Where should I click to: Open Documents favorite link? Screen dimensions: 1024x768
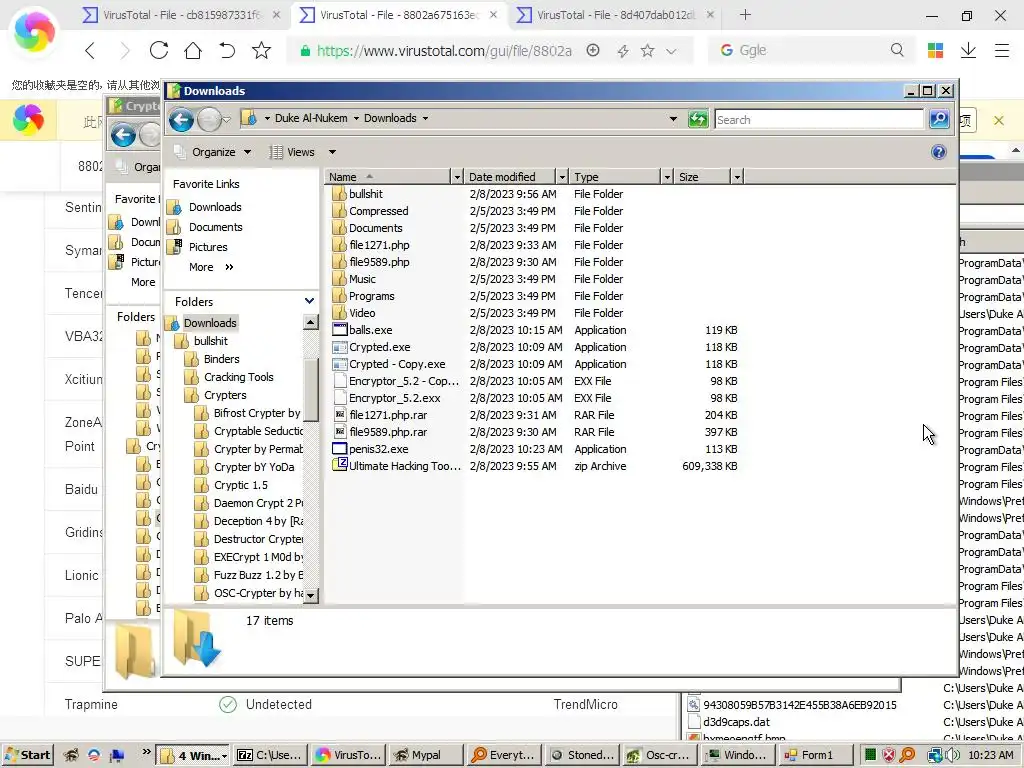(x=216, y=227)
